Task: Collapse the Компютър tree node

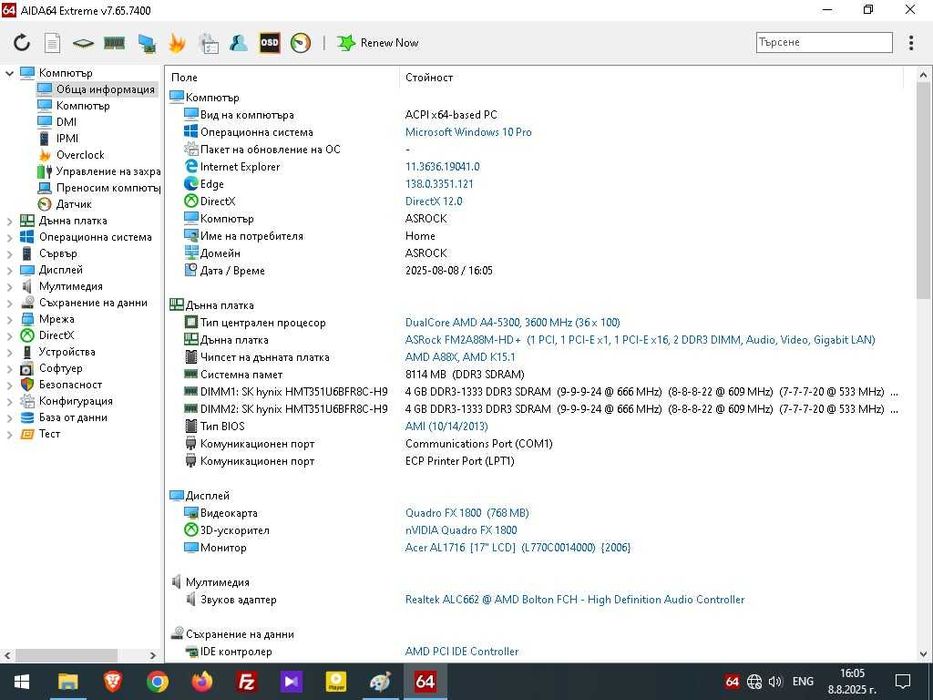Action: pos(9,73)
